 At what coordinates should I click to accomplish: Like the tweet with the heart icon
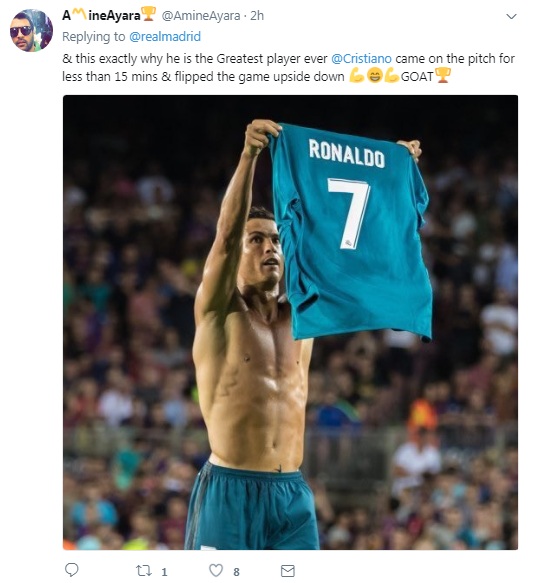click(x=216, y=570)
